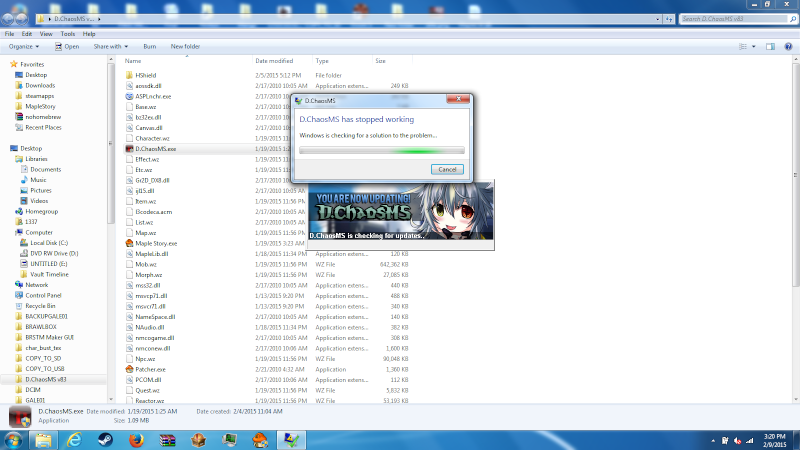Viewport: 800px width, 450px height.
Task: Open Control Panel in navigation pane
Action: pyautogui.click(x=43, y=295)
